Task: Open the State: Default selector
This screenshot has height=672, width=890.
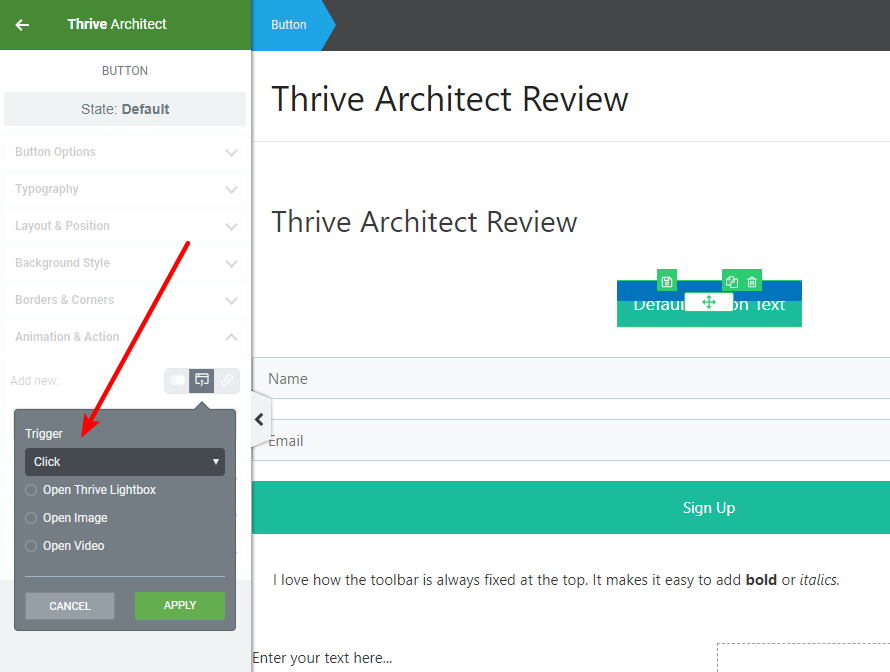Action: click(x=125, y=109)
